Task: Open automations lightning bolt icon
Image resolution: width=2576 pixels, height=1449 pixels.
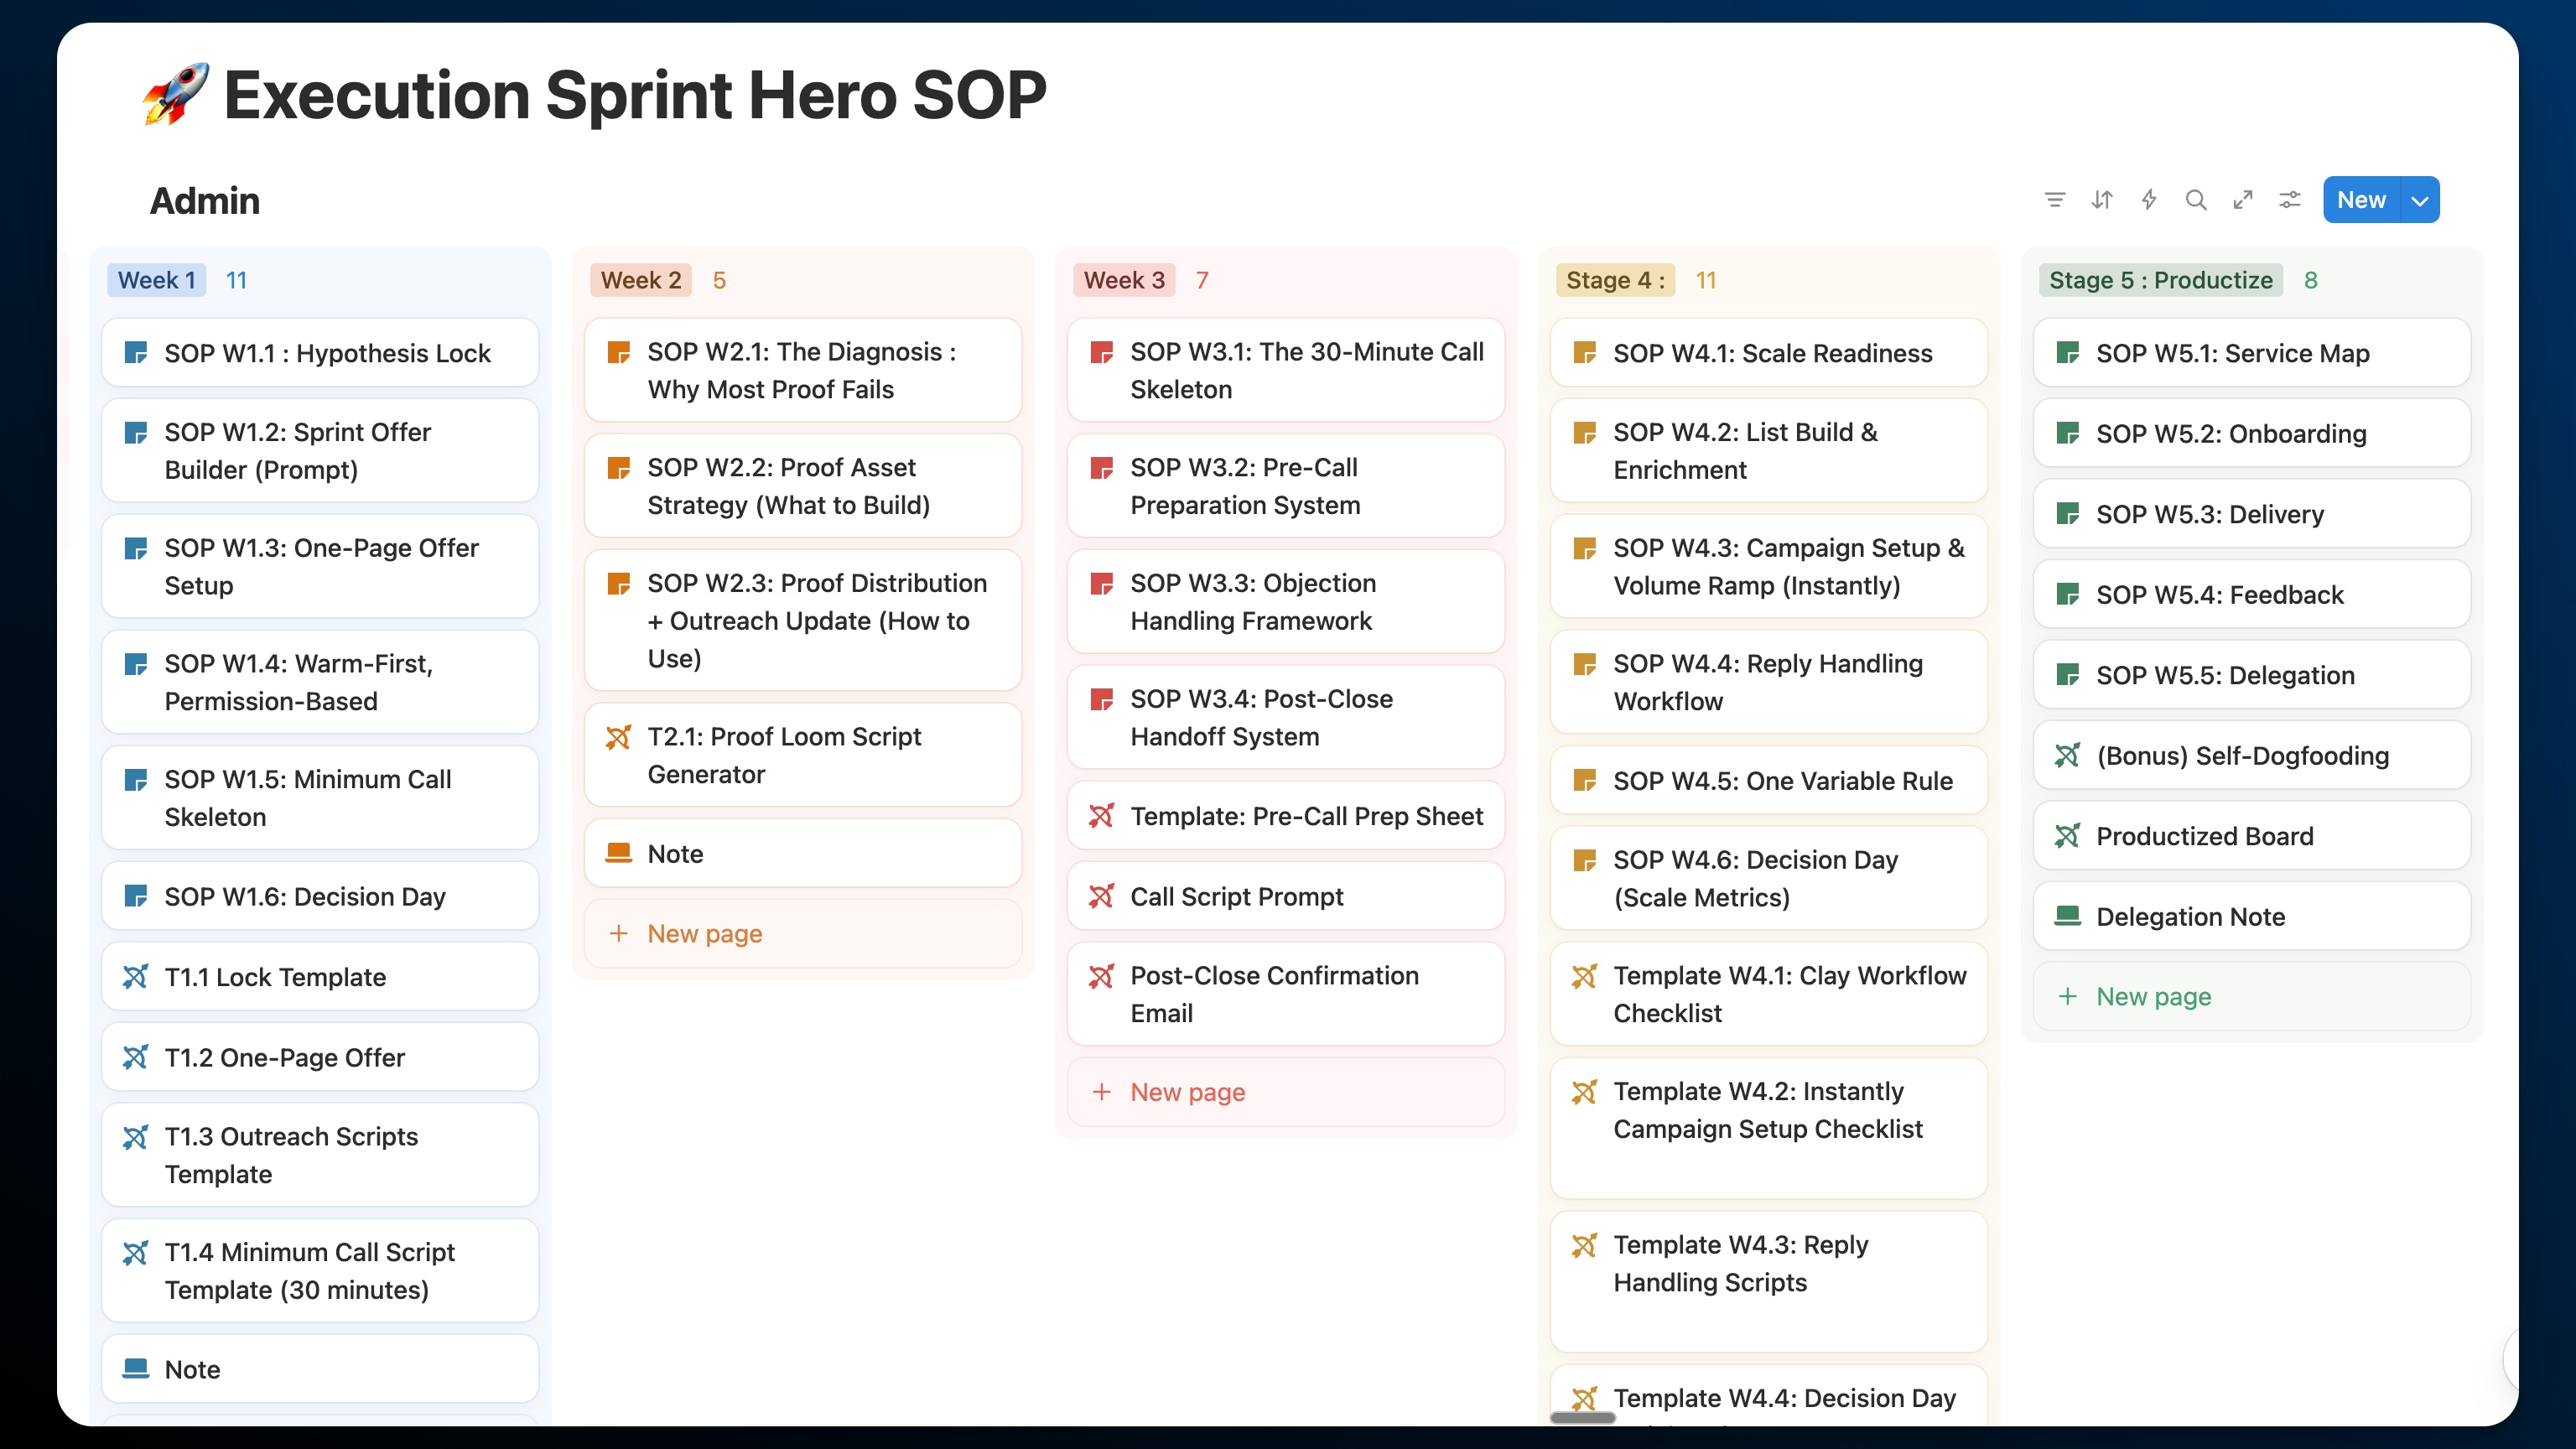Action: [x=2148, y=200]
